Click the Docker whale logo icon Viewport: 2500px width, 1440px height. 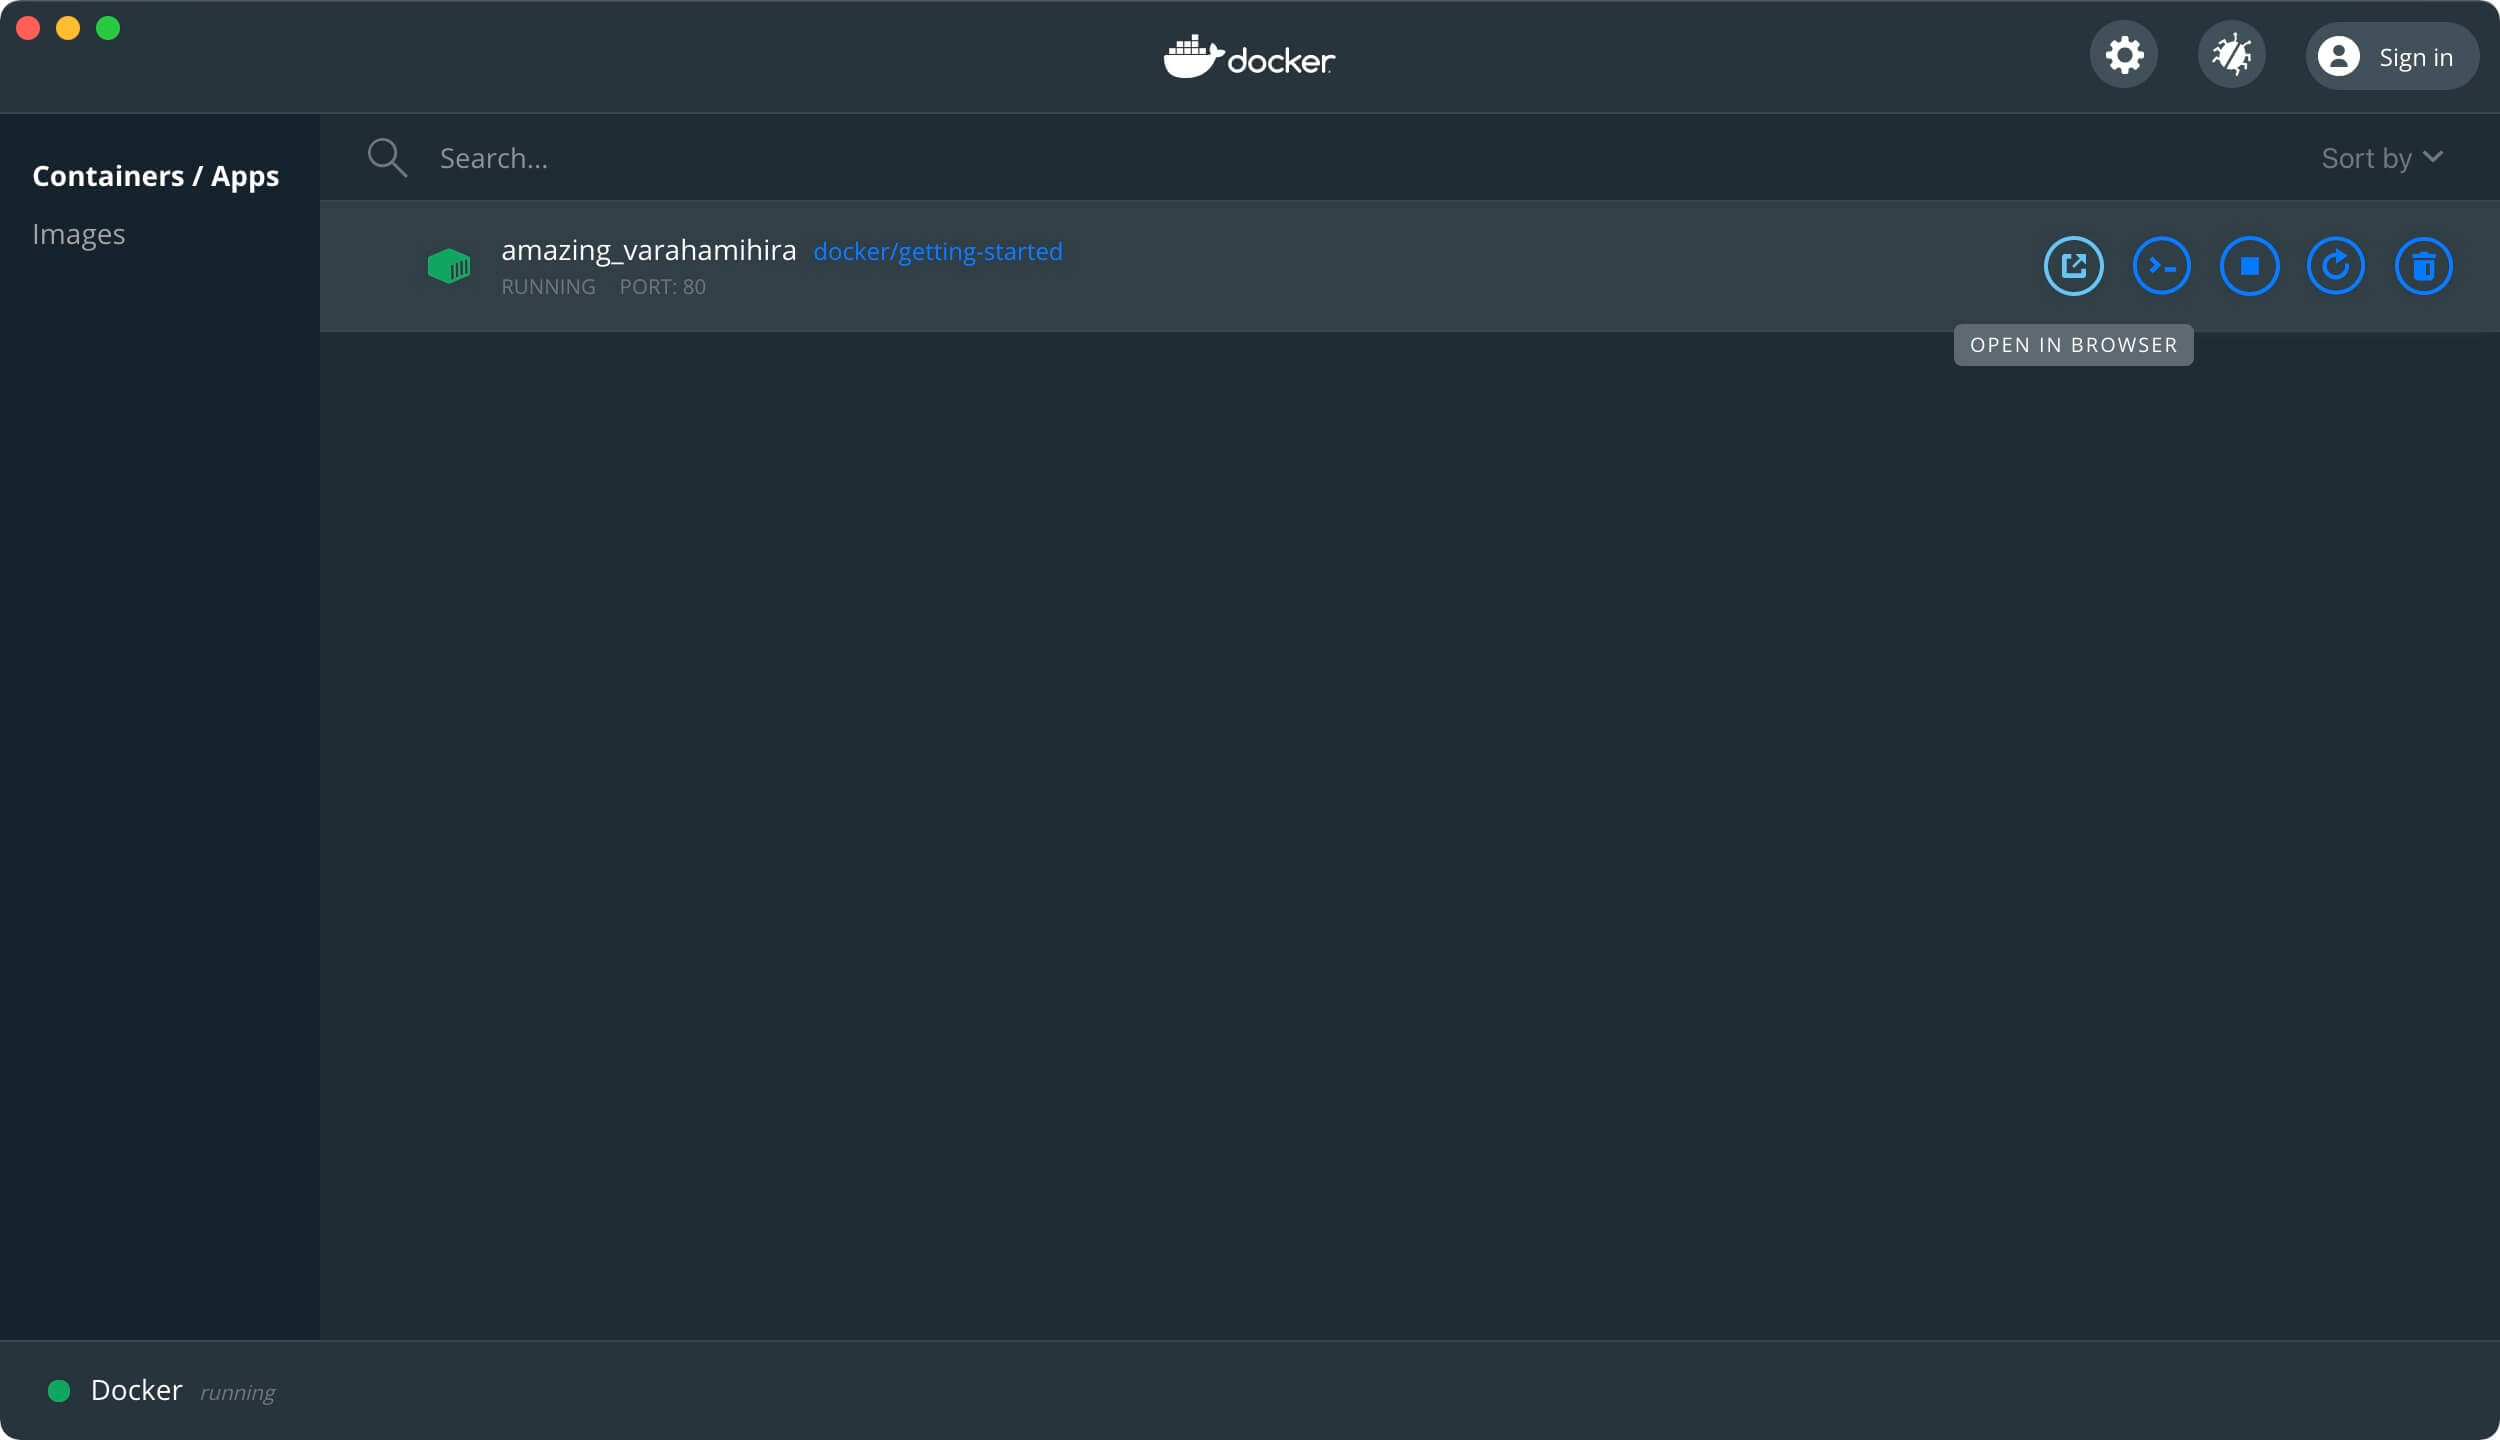click(x=1190, y=57)
